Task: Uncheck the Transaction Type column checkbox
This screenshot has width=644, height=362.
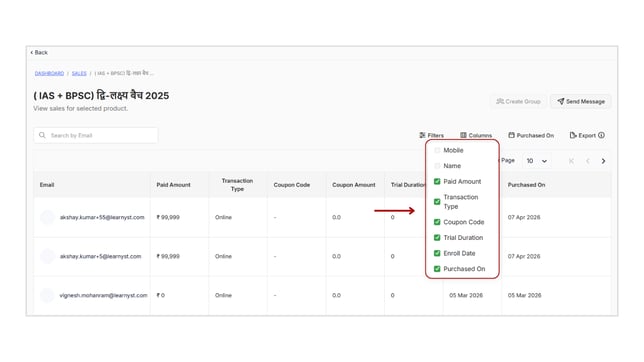Action: click(437, 202)
